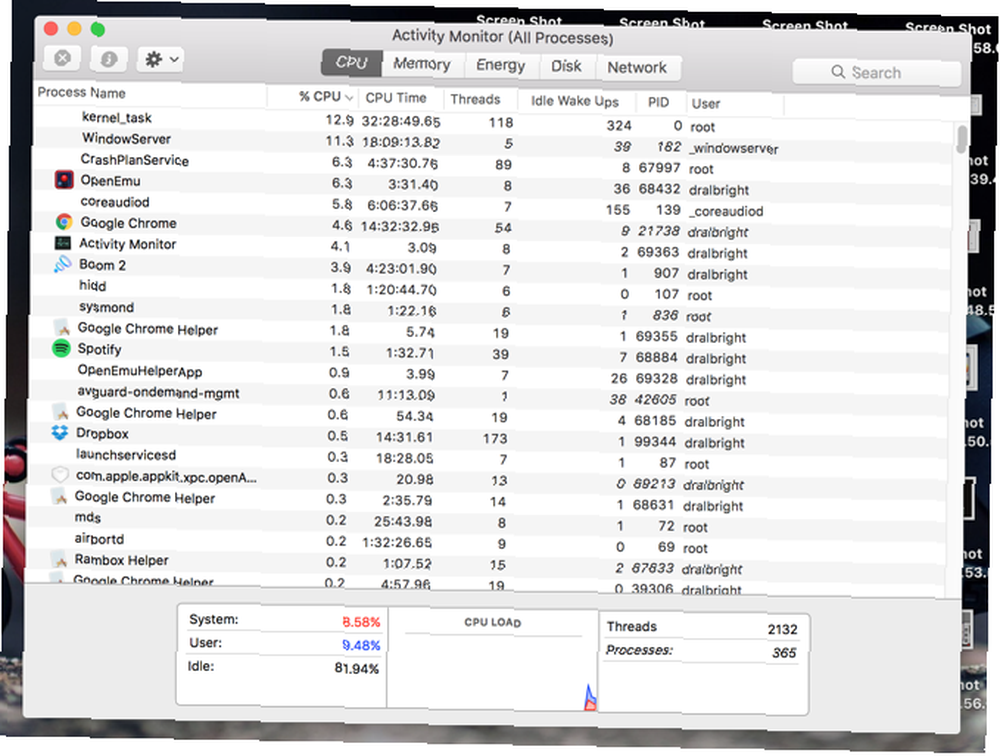Click the Spotify process name
Screen dimensions: 1000x756
click(99, 349)
